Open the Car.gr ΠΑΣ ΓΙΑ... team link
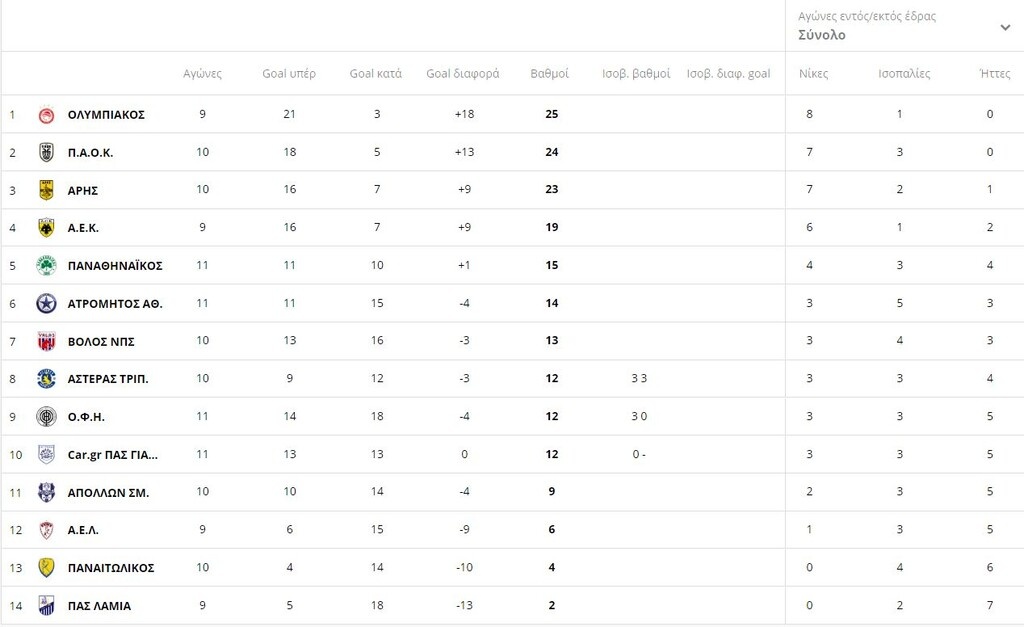Image resolution: width=1024 pixels, height=627 pixels. click(113, 455)
